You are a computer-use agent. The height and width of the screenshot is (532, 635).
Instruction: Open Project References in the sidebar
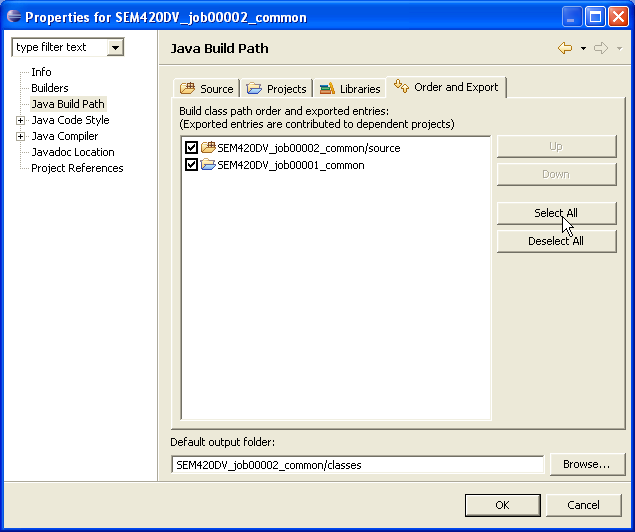click(77, 168)
